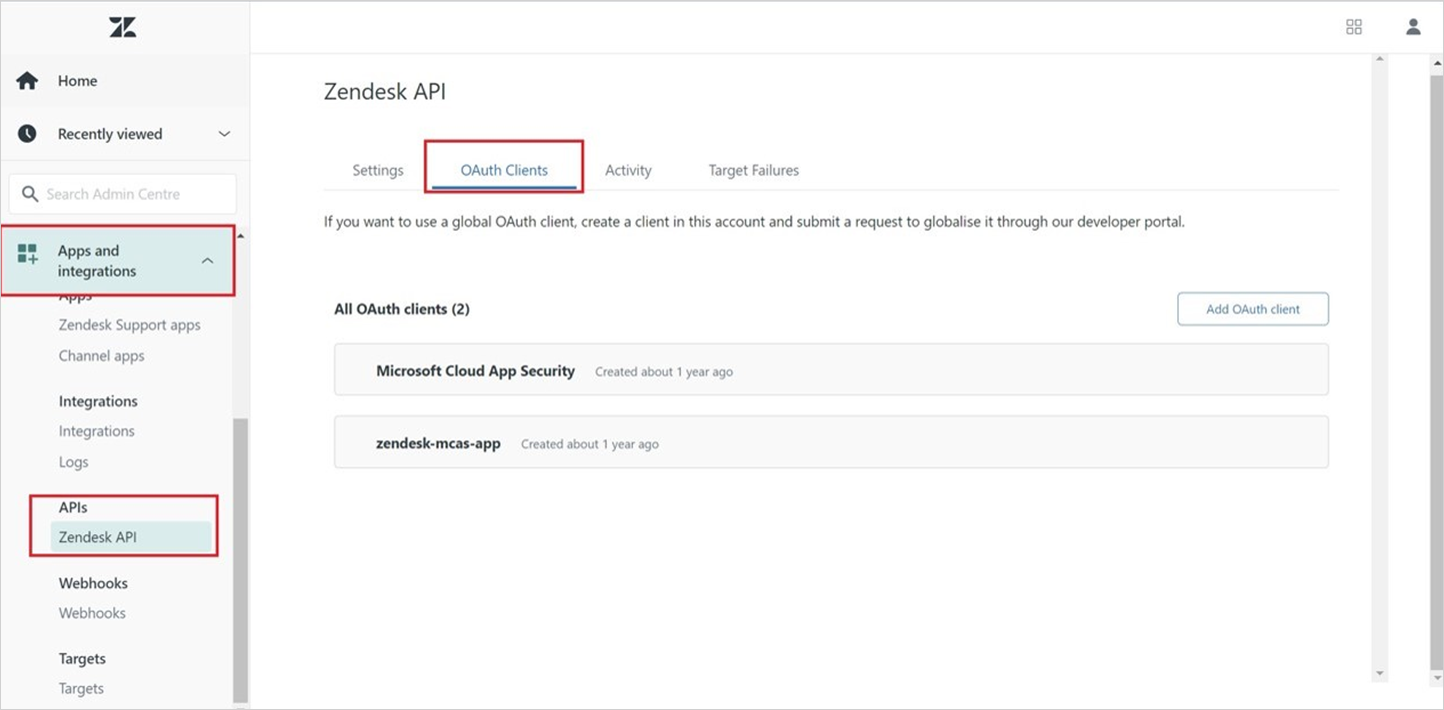The width and height of the screenshot is (1444, 710).
Task: Open the product switcher grid icon
Action: point(1354,27)
